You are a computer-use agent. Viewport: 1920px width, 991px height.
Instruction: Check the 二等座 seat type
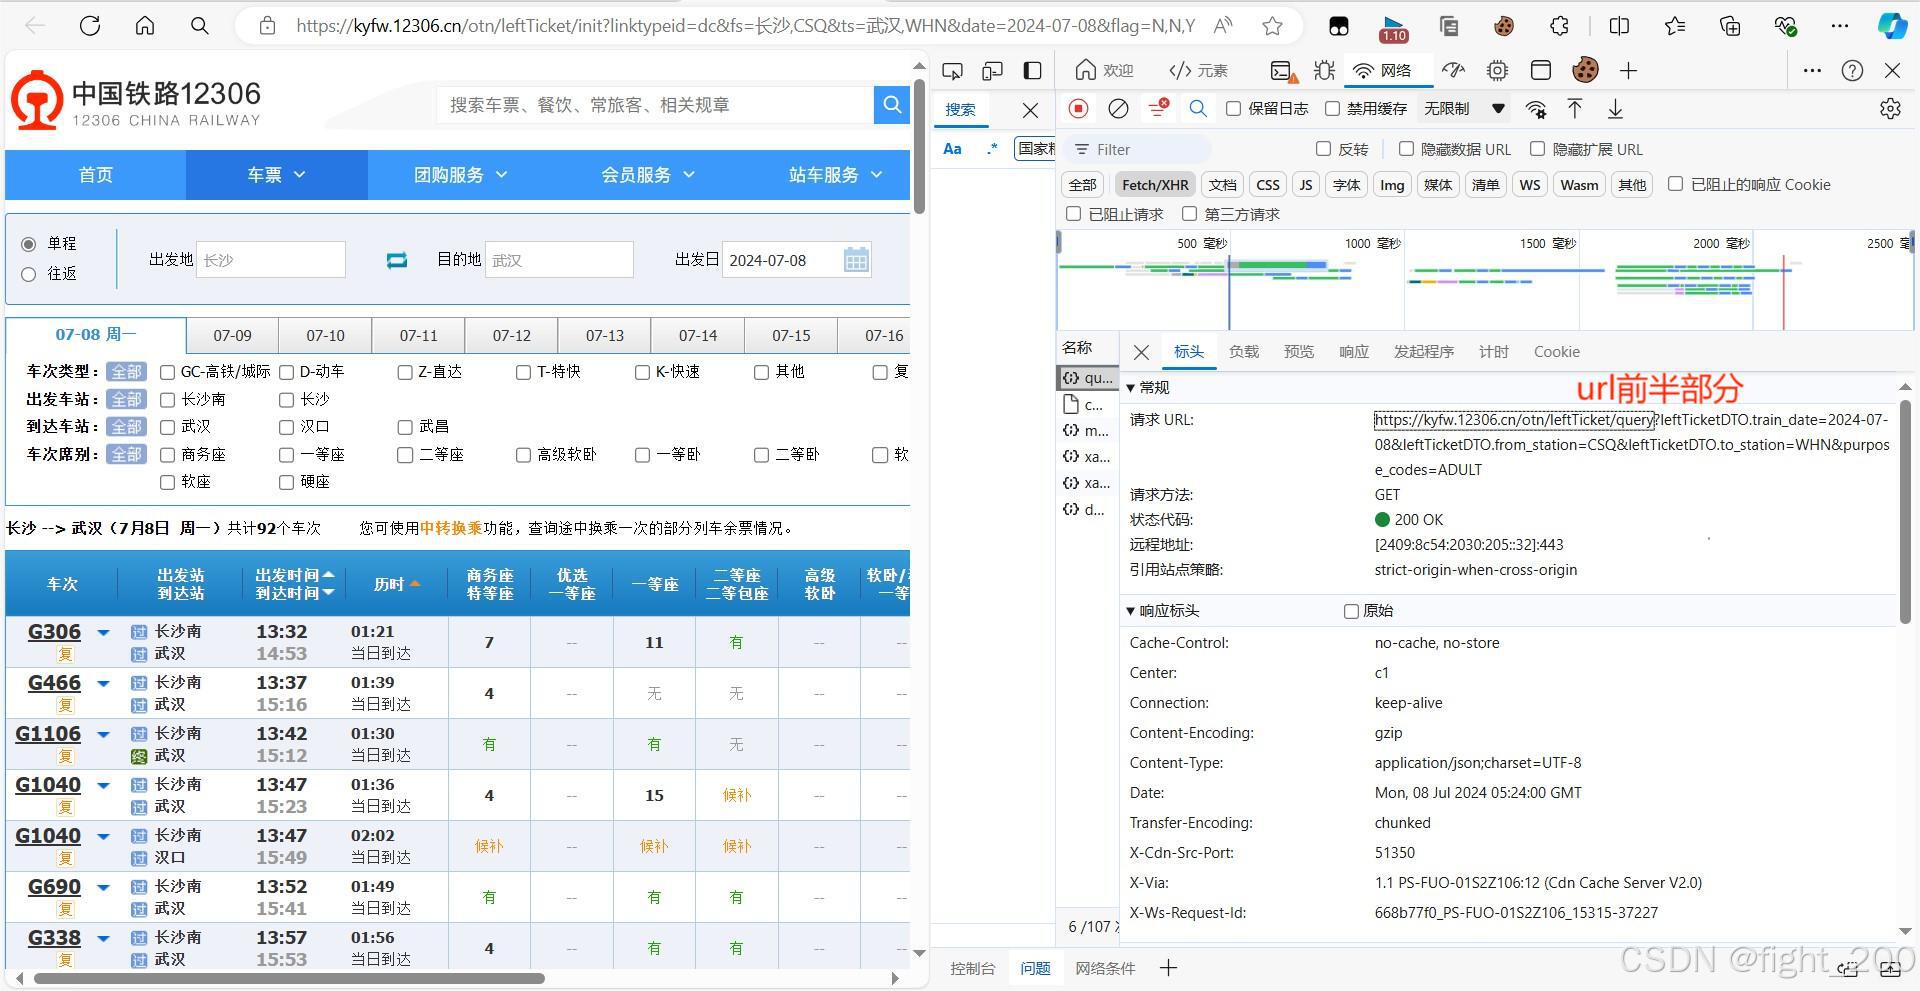[405, 455]
